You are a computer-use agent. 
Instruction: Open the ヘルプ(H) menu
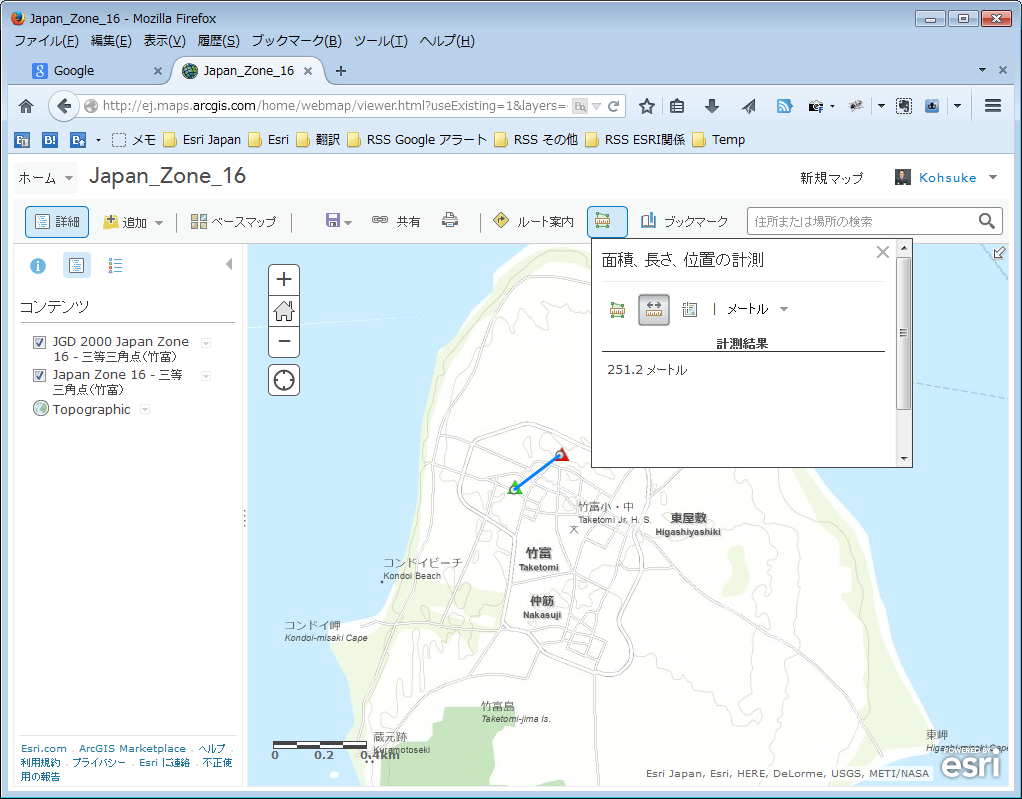[x=447, y=41]
